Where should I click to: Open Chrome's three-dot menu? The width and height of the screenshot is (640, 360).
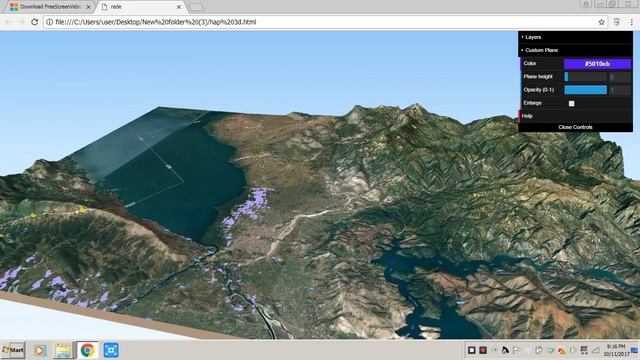pos(631,22)
